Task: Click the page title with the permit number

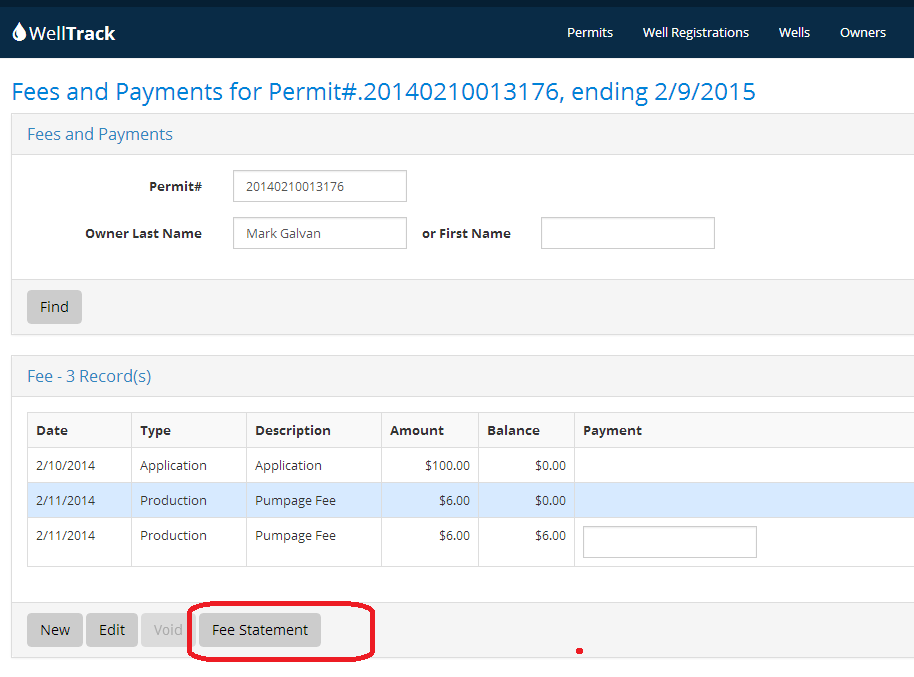Action: pyautogui.click(x=384, y=92)
